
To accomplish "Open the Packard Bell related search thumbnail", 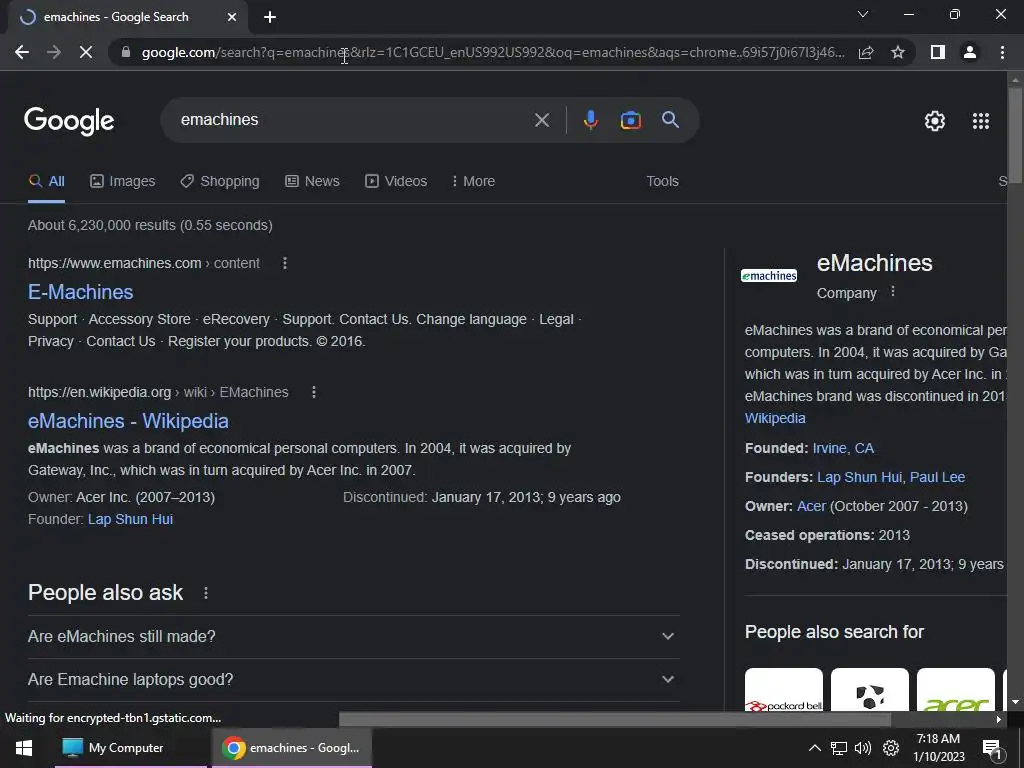I will point(784,689).
